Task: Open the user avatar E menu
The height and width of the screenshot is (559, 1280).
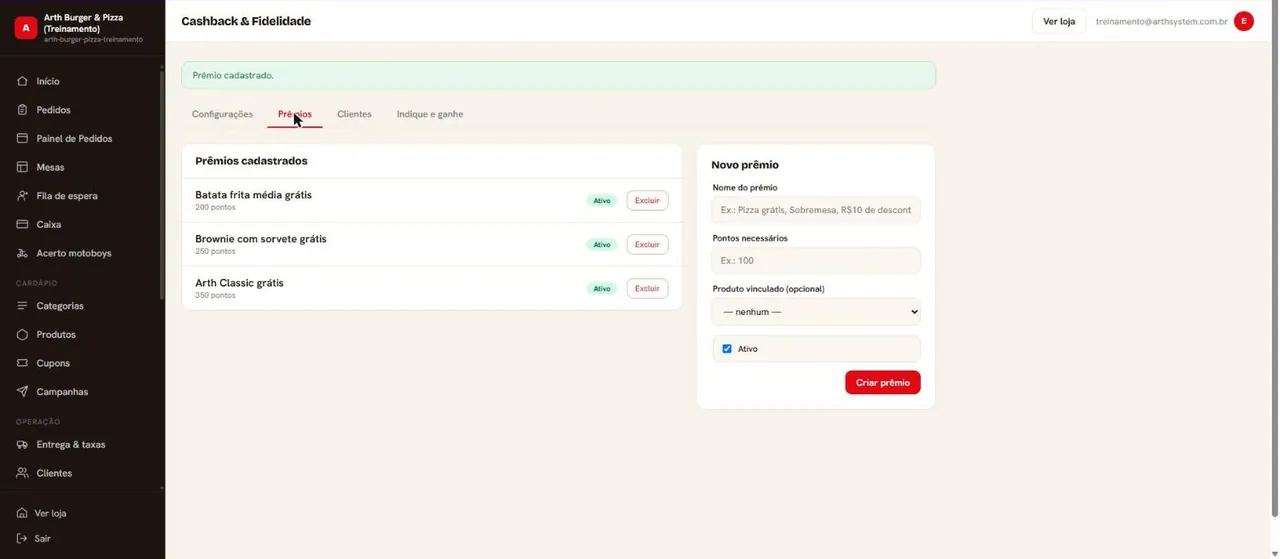Action: click(1244, 21)
